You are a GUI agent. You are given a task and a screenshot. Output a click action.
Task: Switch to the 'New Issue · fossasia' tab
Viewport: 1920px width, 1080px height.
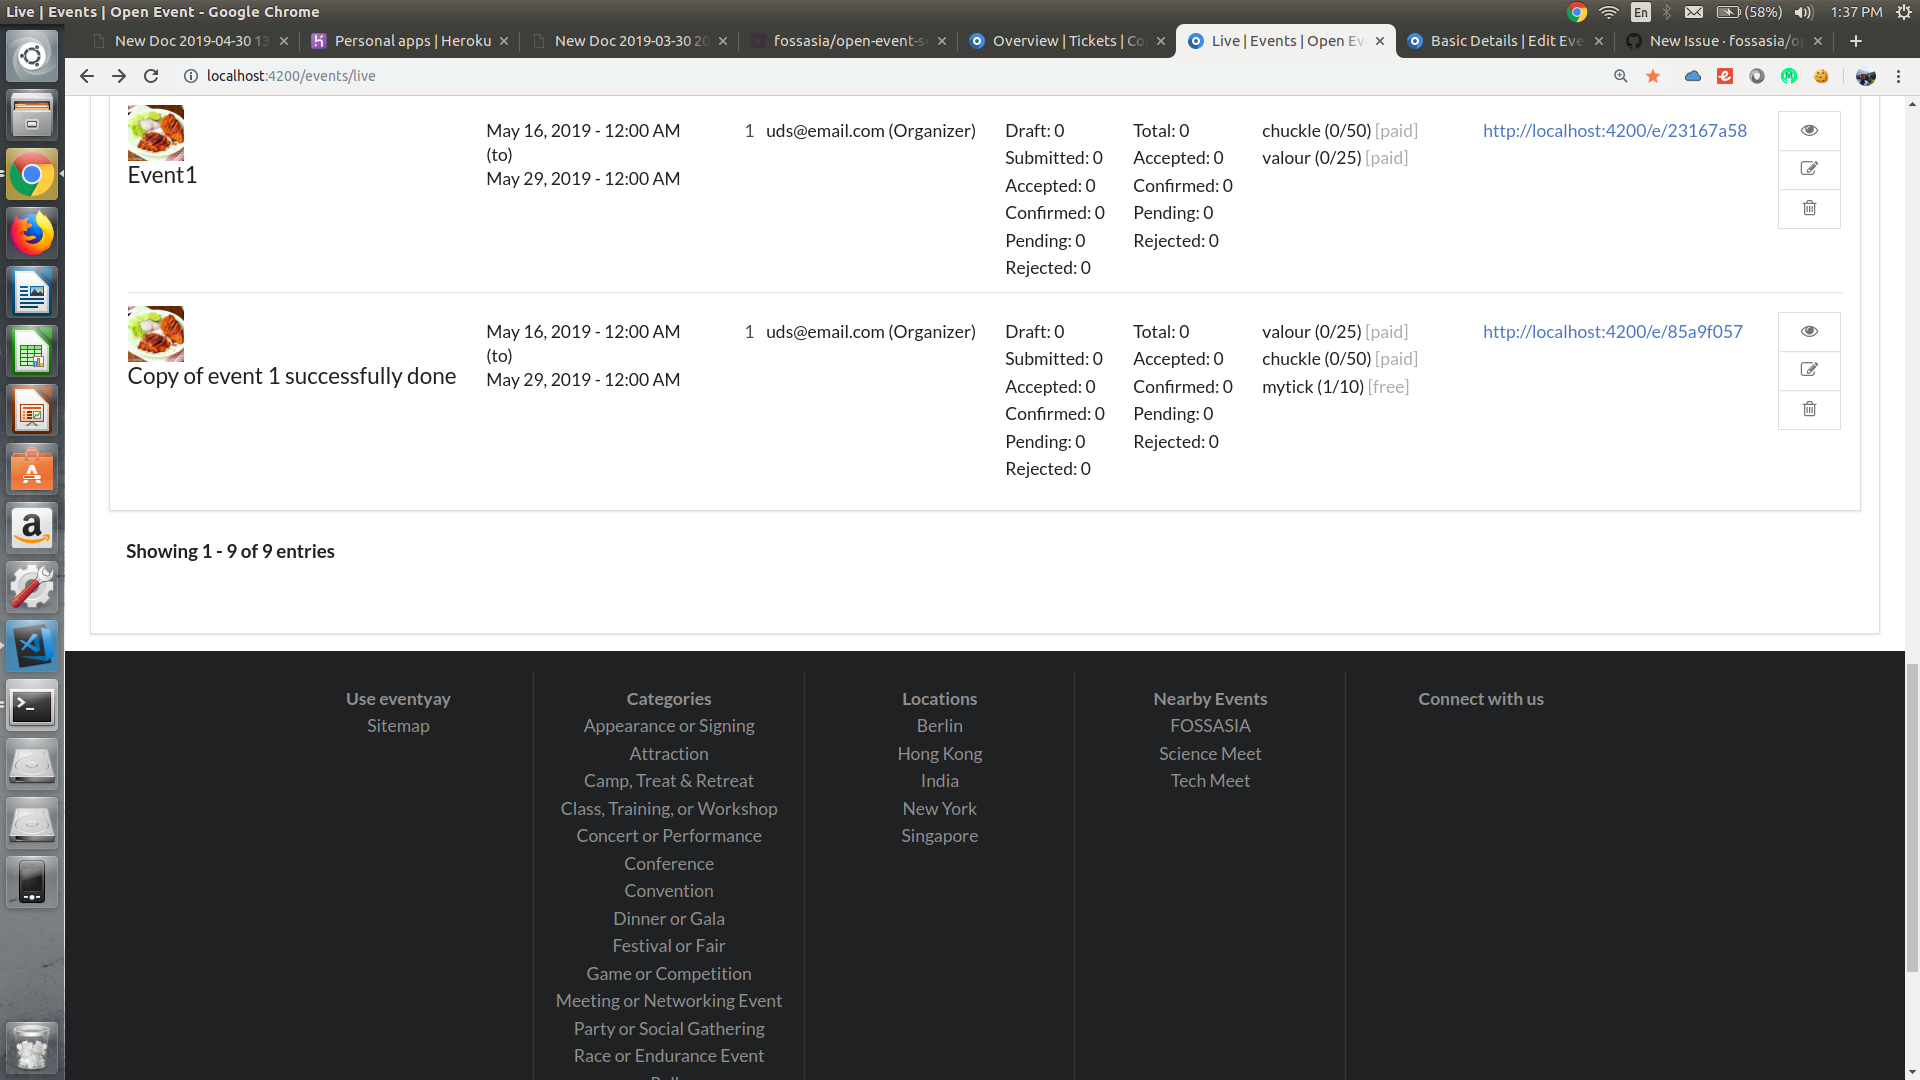[x=1724, y=41]
